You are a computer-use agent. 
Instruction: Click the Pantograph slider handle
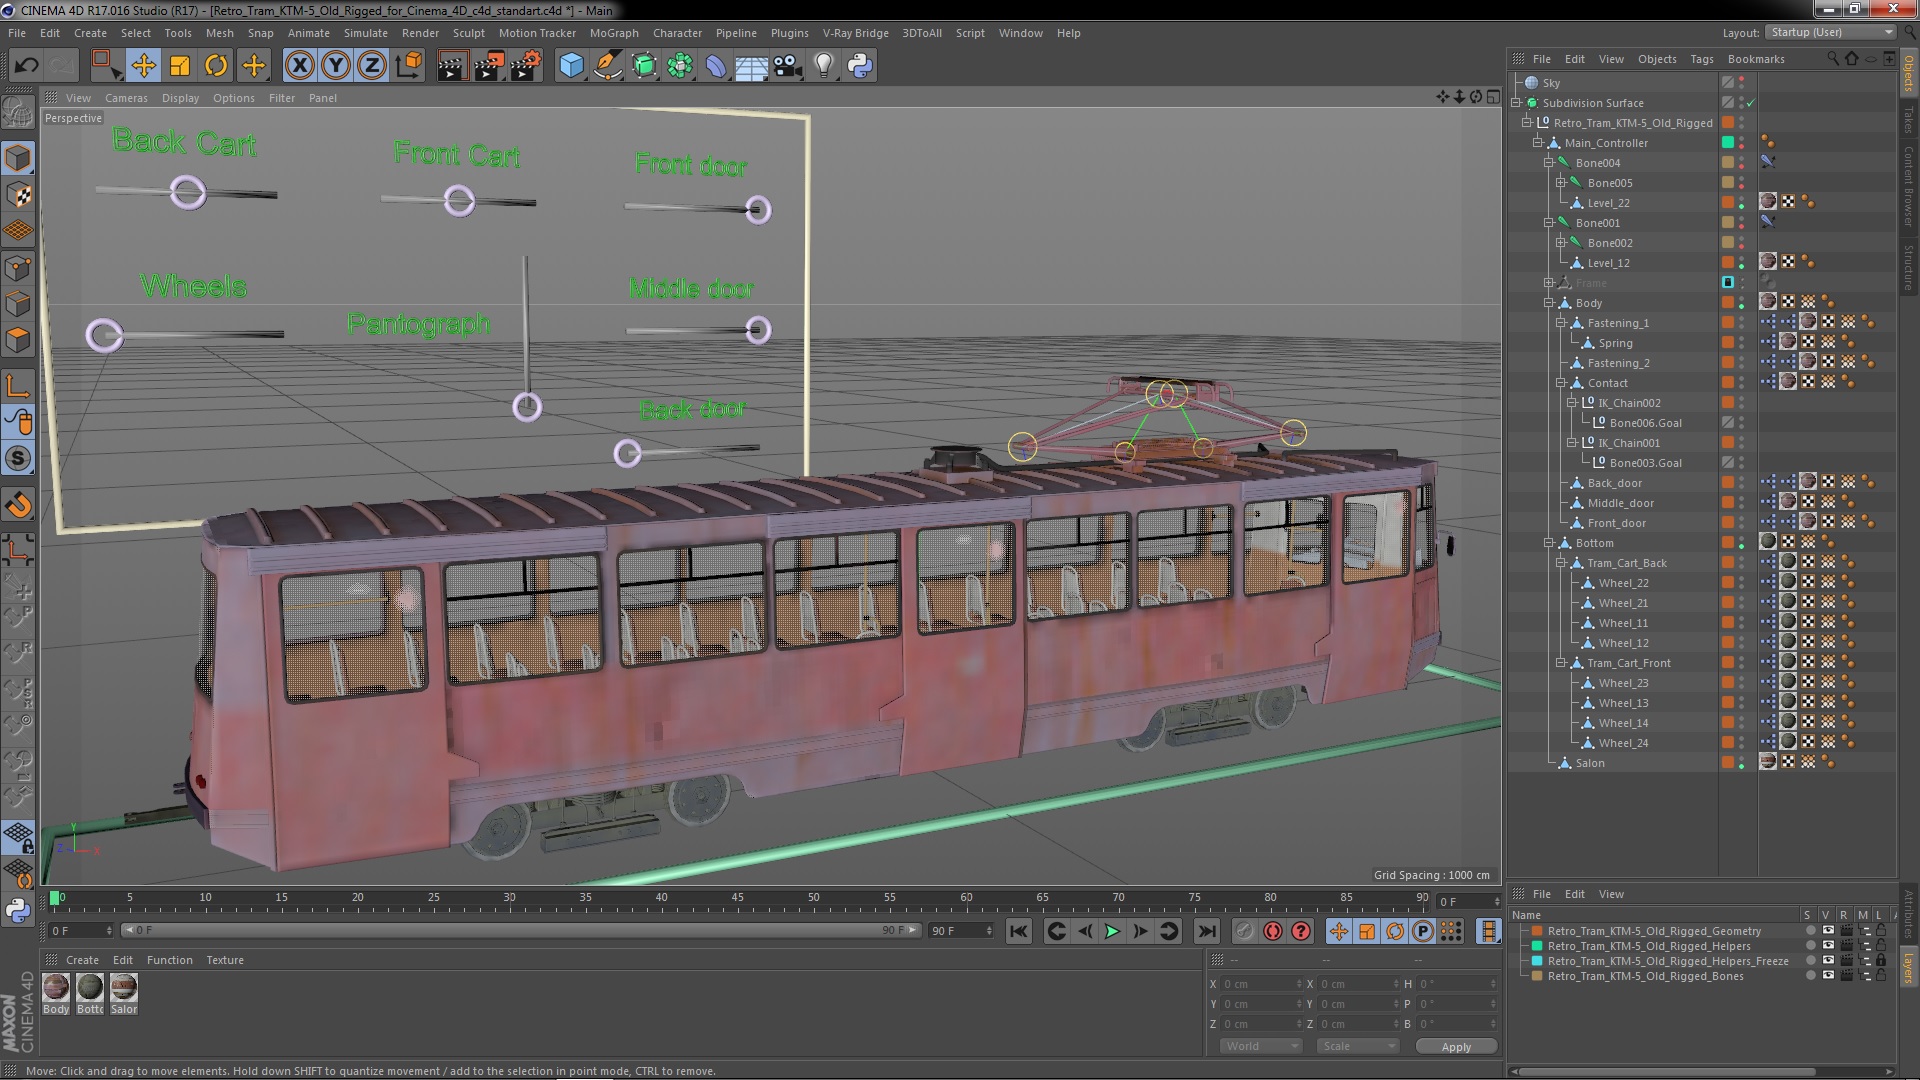point(527,407)
